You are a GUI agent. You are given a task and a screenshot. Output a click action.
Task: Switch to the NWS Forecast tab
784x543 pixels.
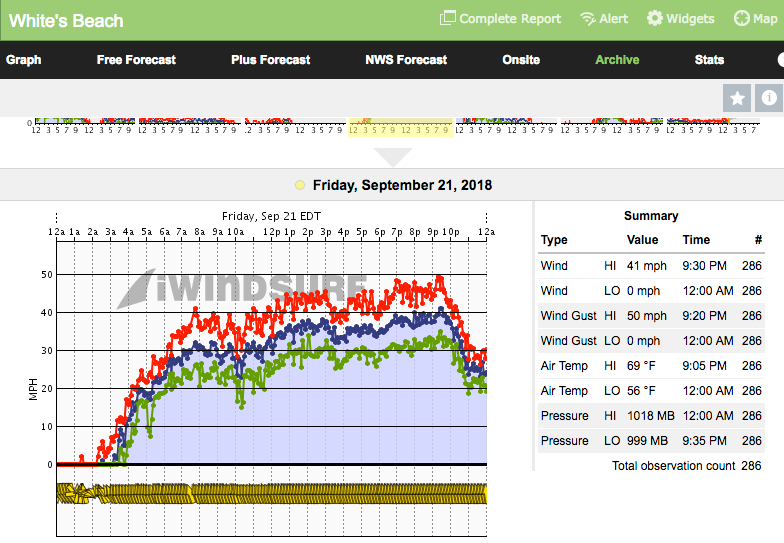pos(406,60)
